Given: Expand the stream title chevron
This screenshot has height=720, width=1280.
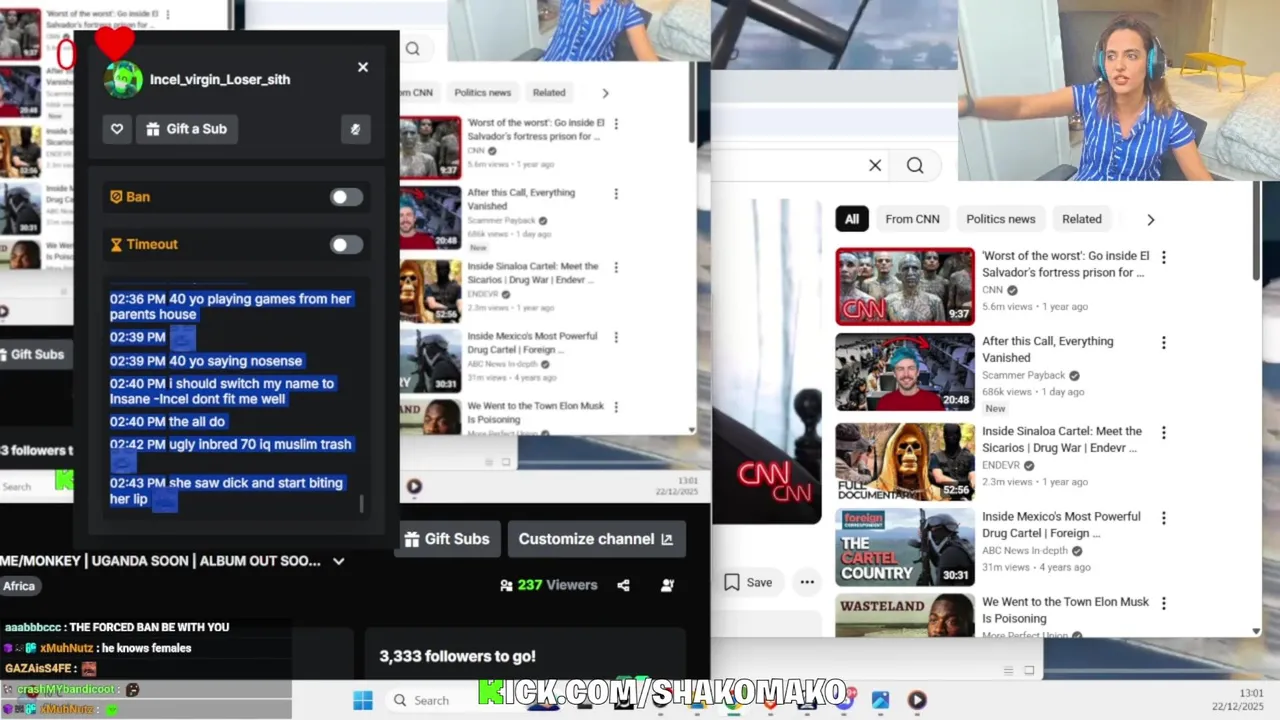Looking at the screenshot, I should click(x=339, y=561).
